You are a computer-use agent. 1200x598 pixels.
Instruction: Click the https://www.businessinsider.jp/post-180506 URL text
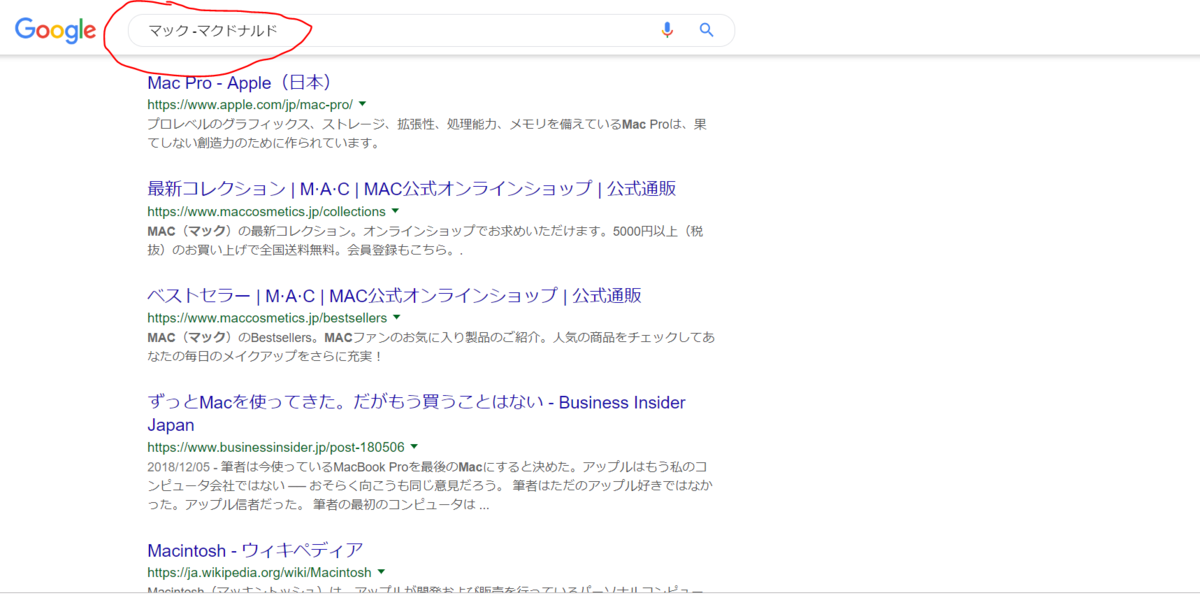tap(276, 448)
